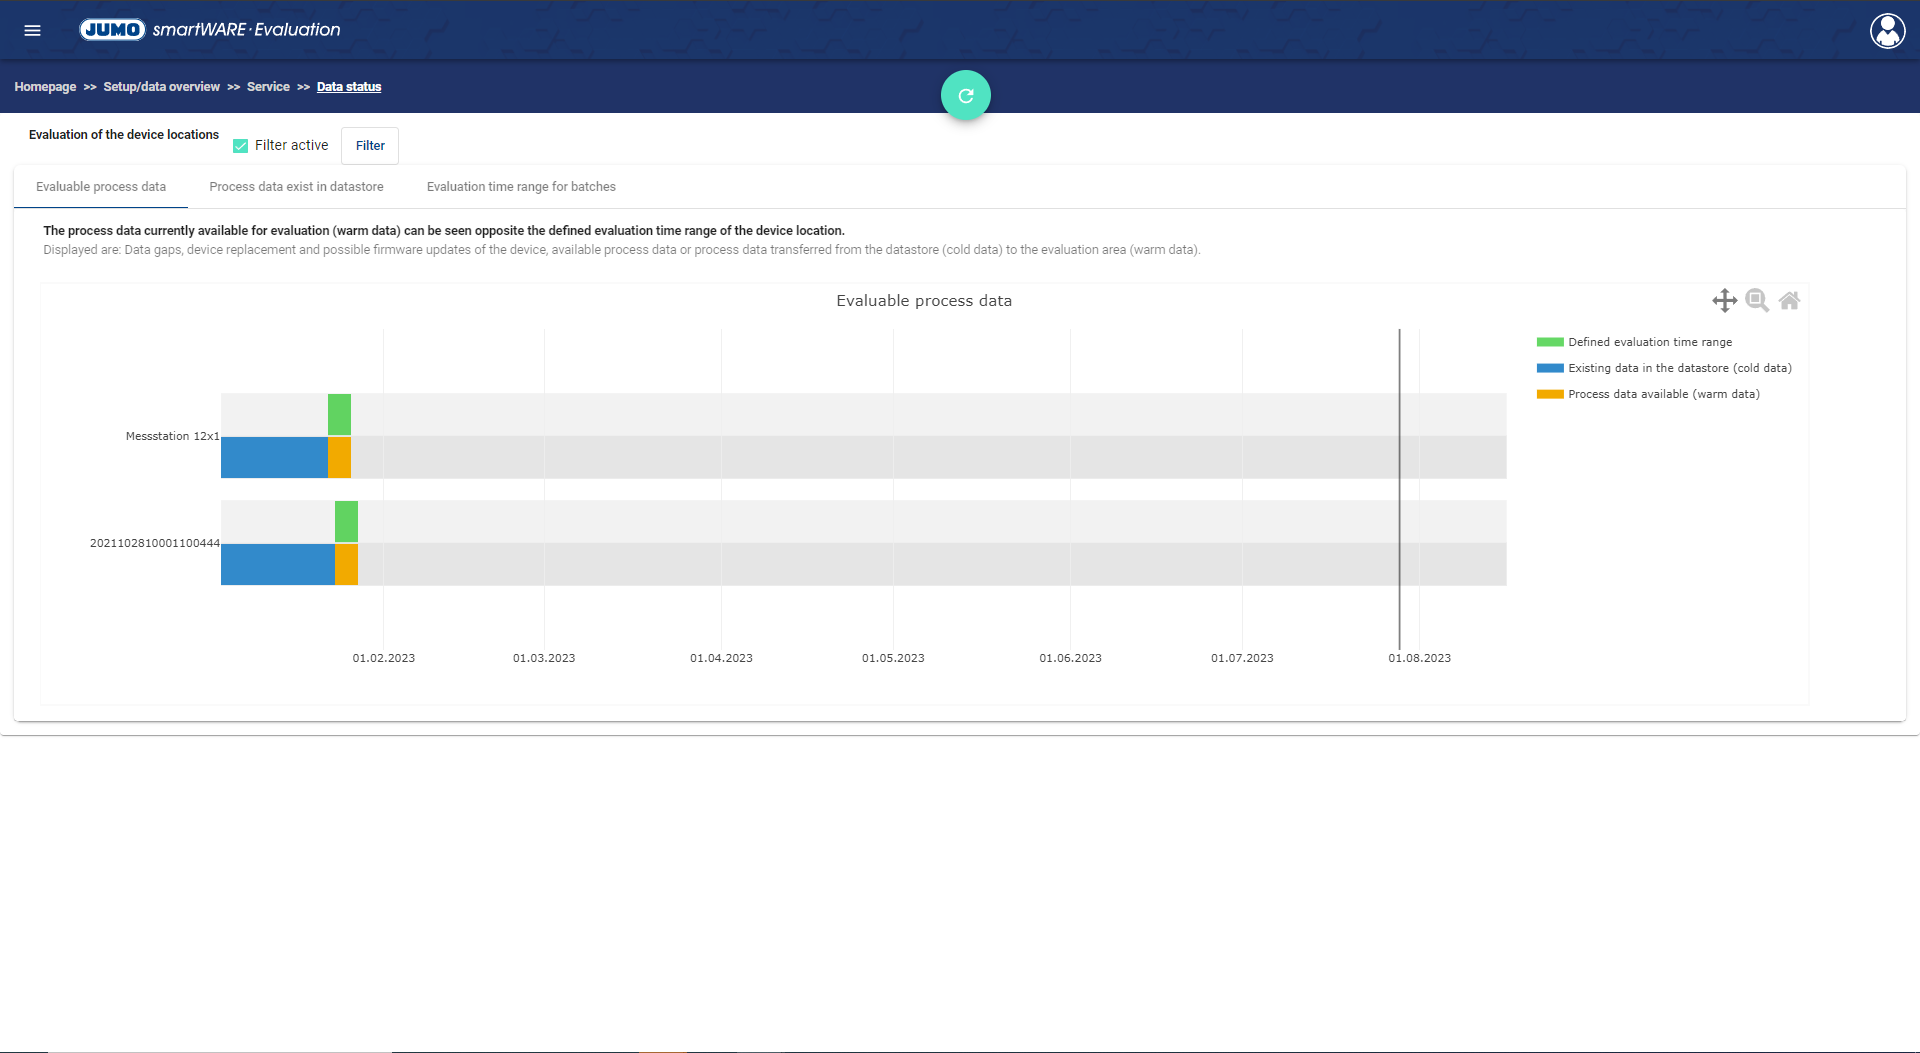Uncheck the Filter active checkbox
The image size is (1920, 1053).
(240, 146)
